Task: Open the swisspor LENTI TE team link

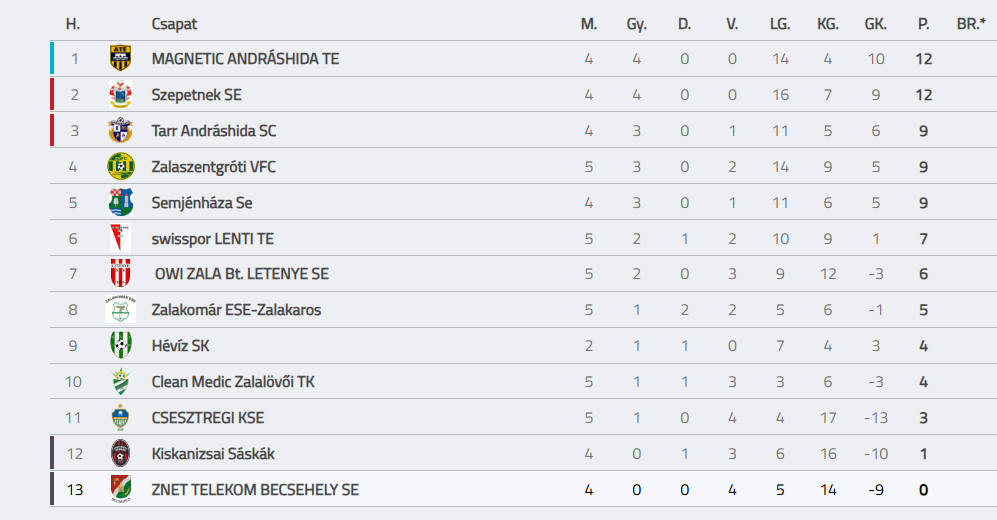Action: 212,238
